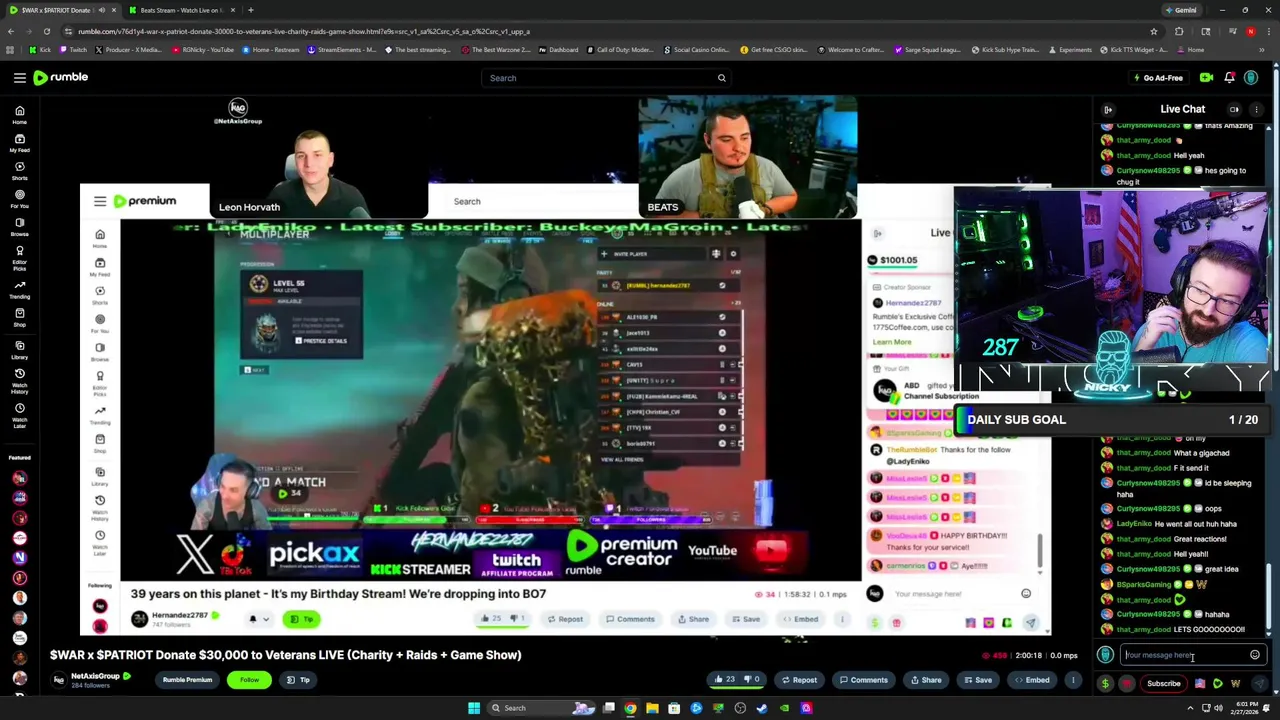
Task: Open Browse in the sidebar
Action: pyautogui.click(x=19, y=227)
